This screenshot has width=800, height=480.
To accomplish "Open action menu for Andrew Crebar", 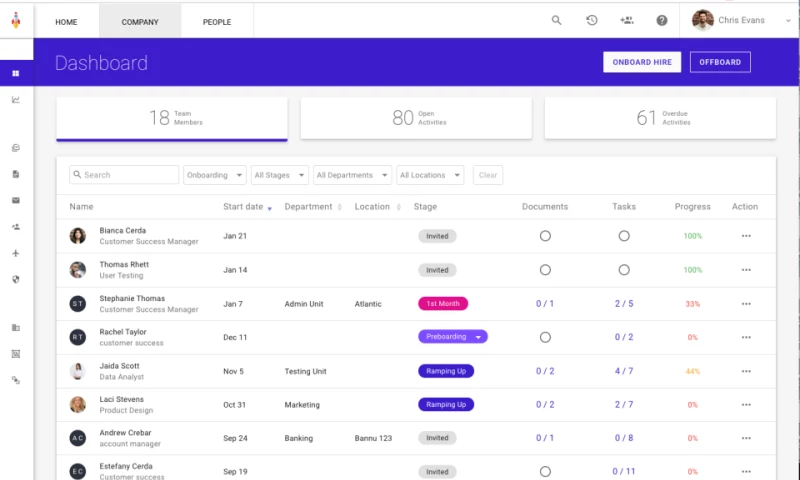I will [x=746, y=438].
